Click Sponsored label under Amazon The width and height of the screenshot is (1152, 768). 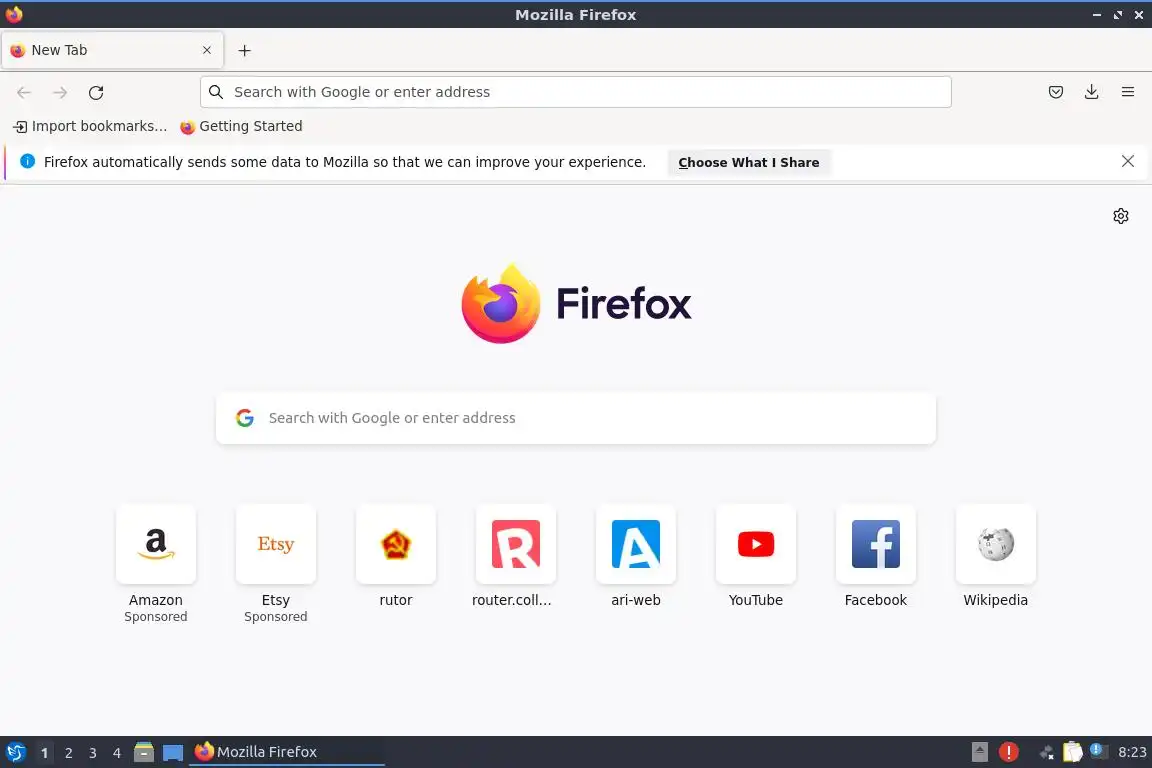pyautogui.click(x=156, y=617)
